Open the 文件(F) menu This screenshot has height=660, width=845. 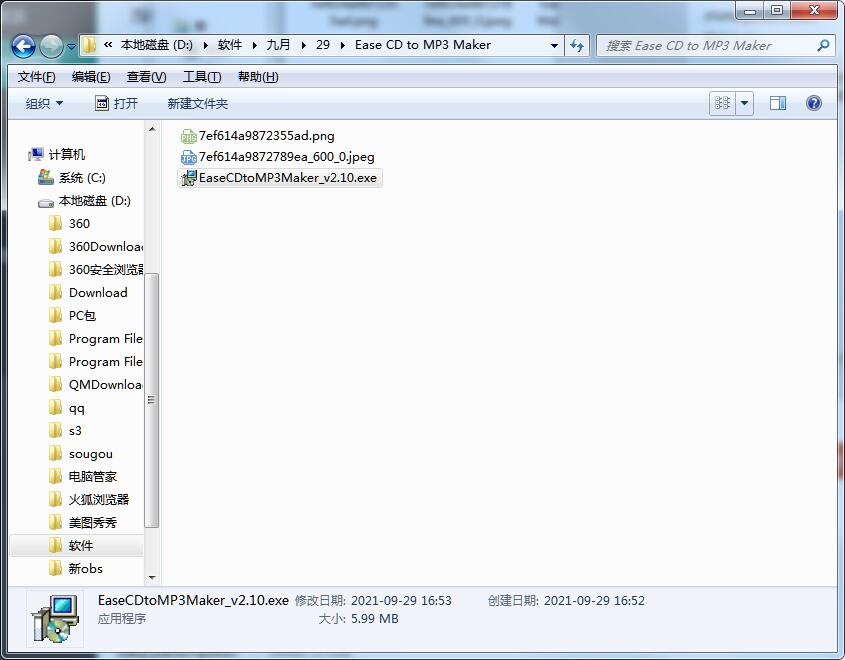pyautogui.click(x=36, y=77)
